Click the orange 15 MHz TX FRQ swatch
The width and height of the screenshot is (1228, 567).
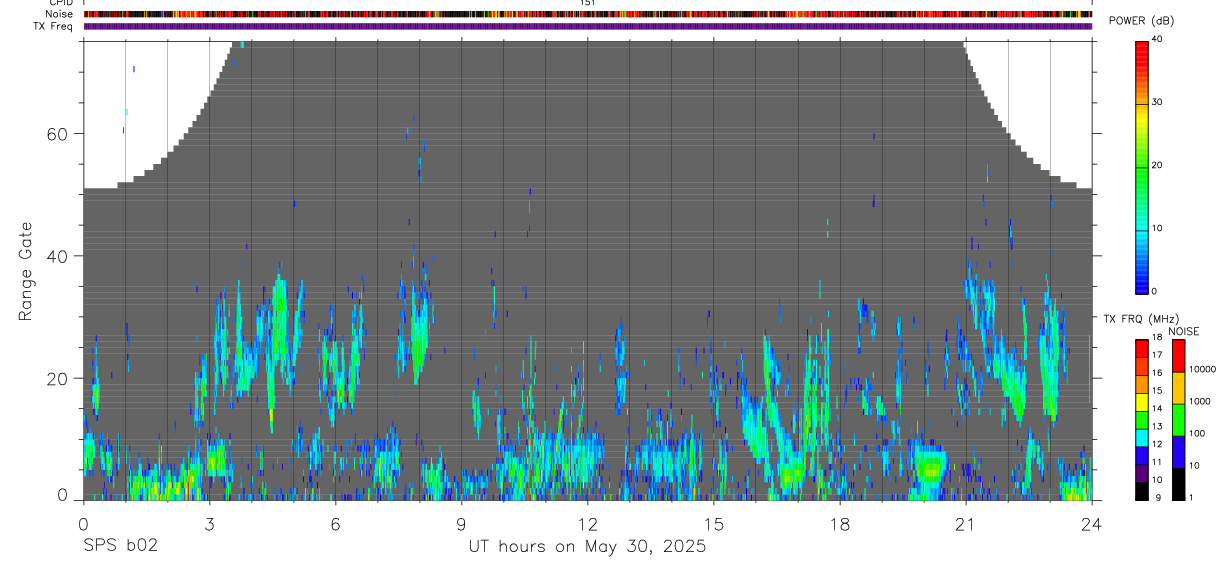[x=1141, y=385]
